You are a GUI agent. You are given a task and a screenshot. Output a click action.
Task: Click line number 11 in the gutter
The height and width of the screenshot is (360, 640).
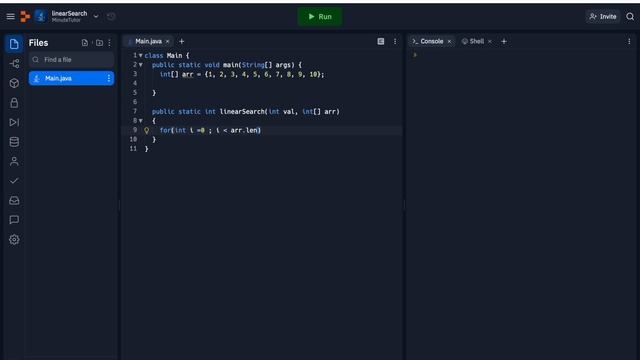click(133, 149)
